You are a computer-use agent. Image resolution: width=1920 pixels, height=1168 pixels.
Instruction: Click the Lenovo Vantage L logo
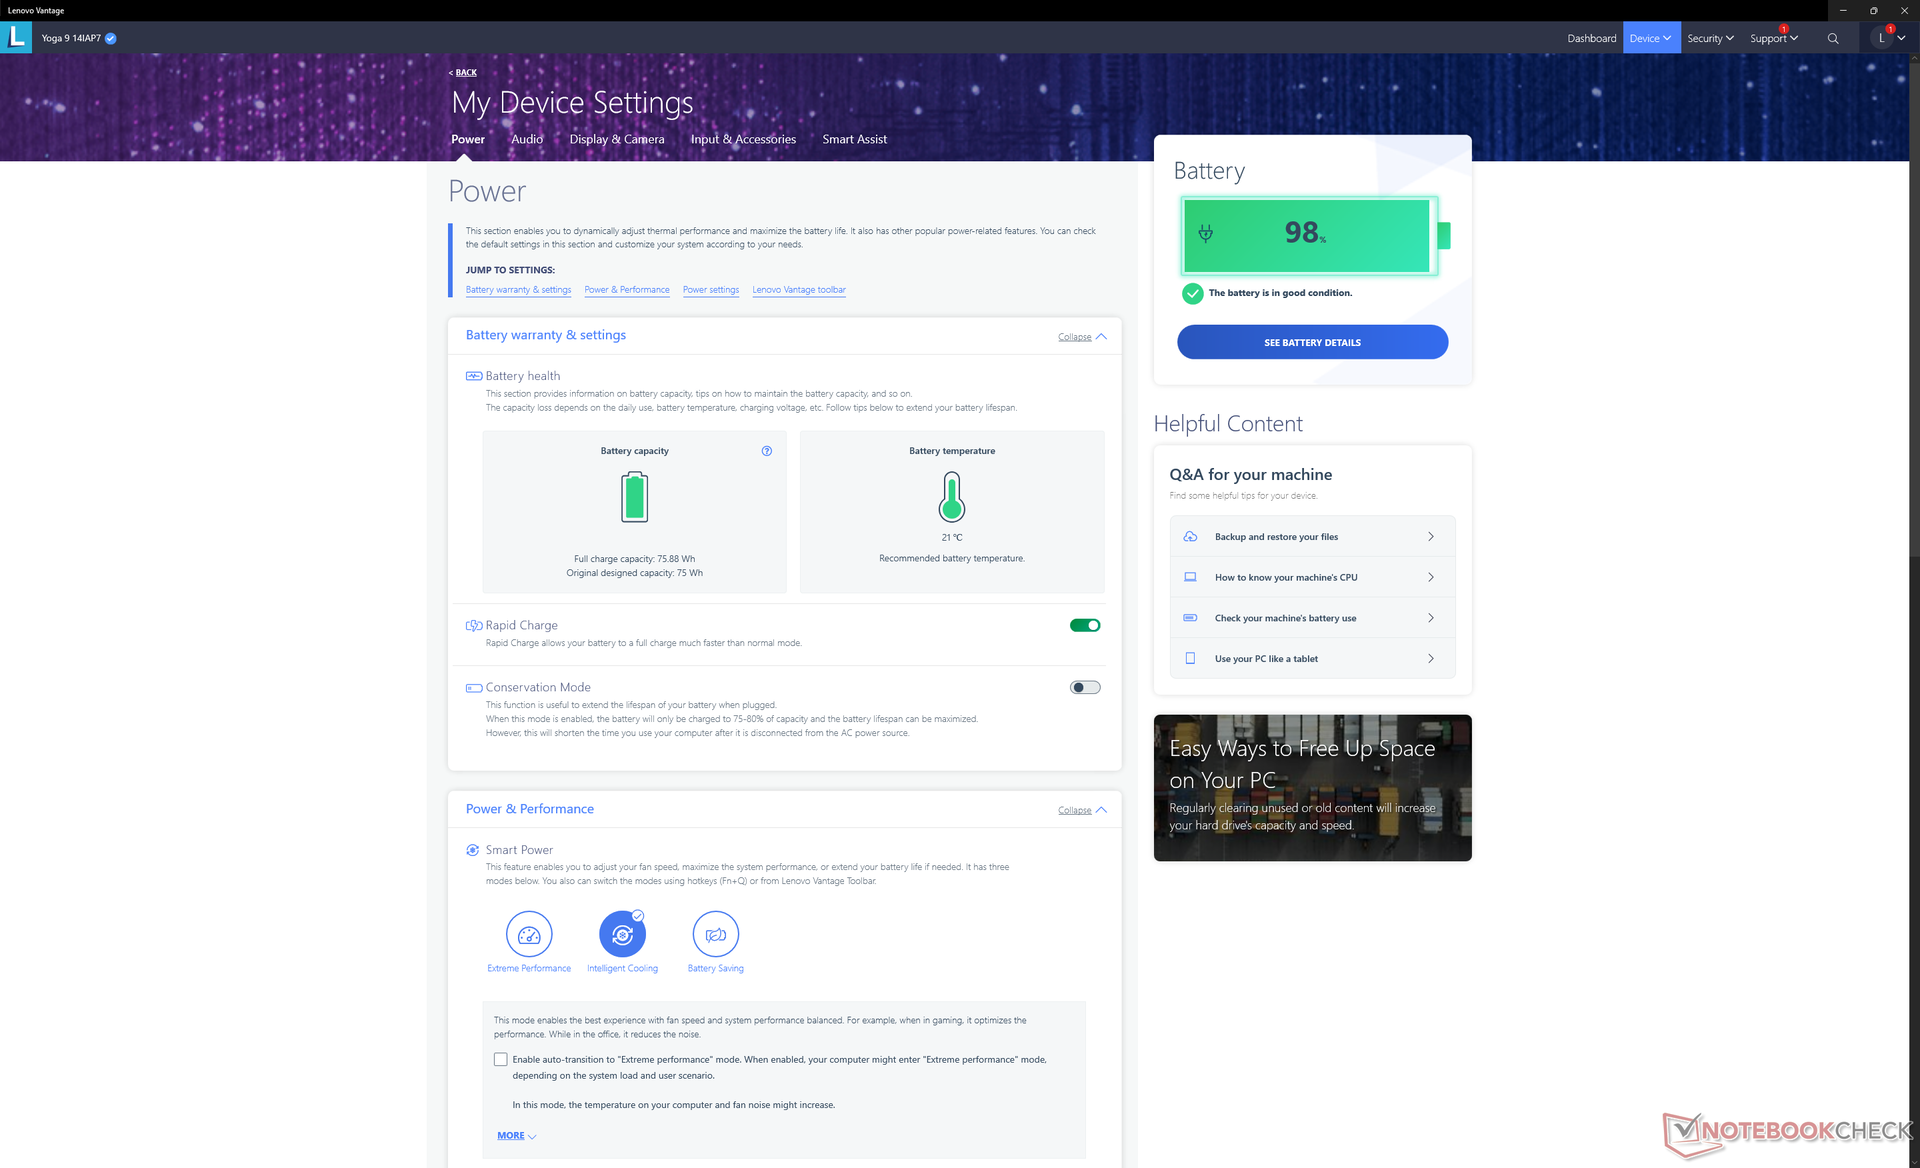click(x=16, y=38)
